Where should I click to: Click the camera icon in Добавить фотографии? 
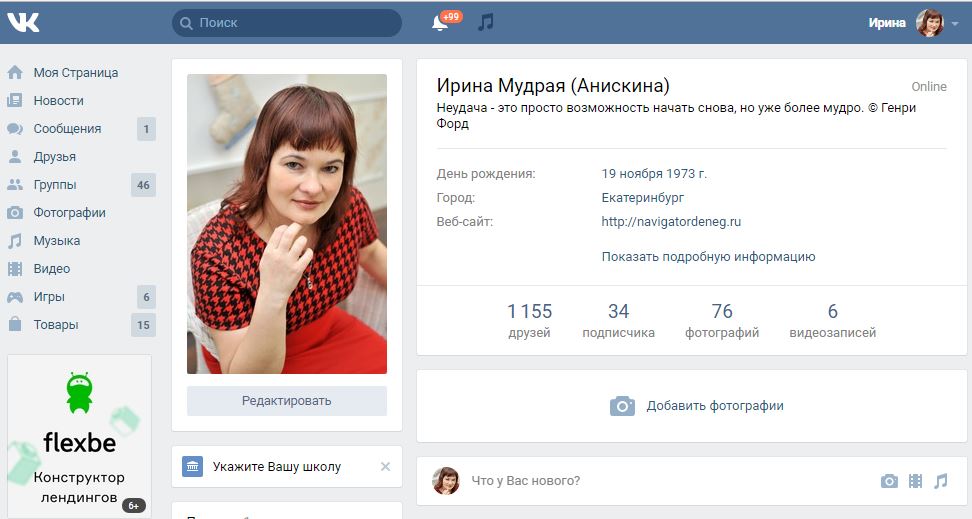pyautogui.click(x=622, y=406)
